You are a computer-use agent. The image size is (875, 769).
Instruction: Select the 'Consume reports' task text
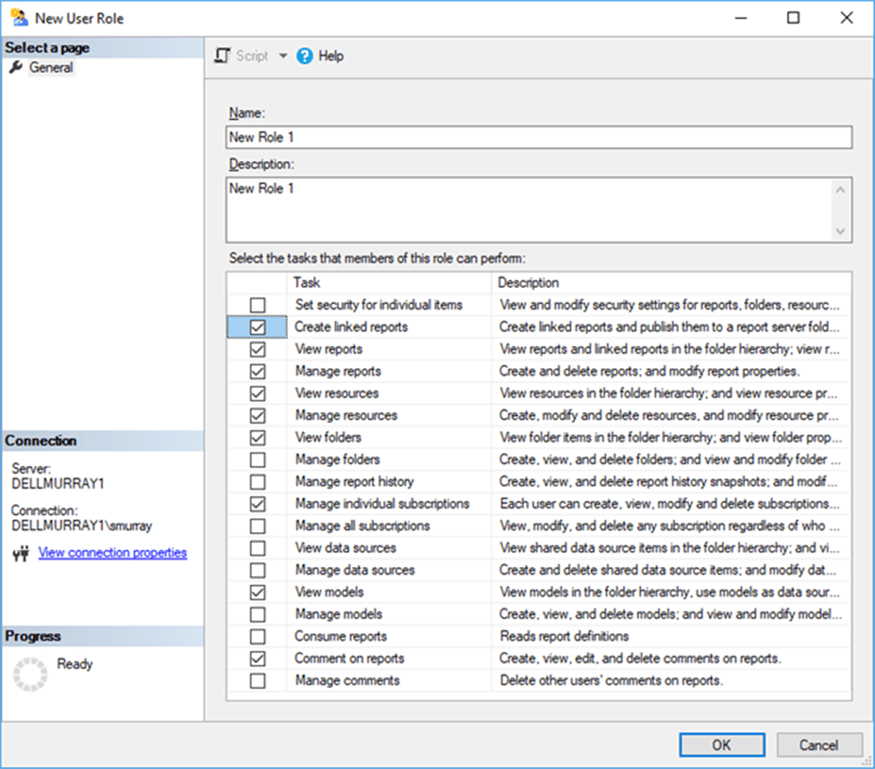pyautogui.click(x=341, y=636)
